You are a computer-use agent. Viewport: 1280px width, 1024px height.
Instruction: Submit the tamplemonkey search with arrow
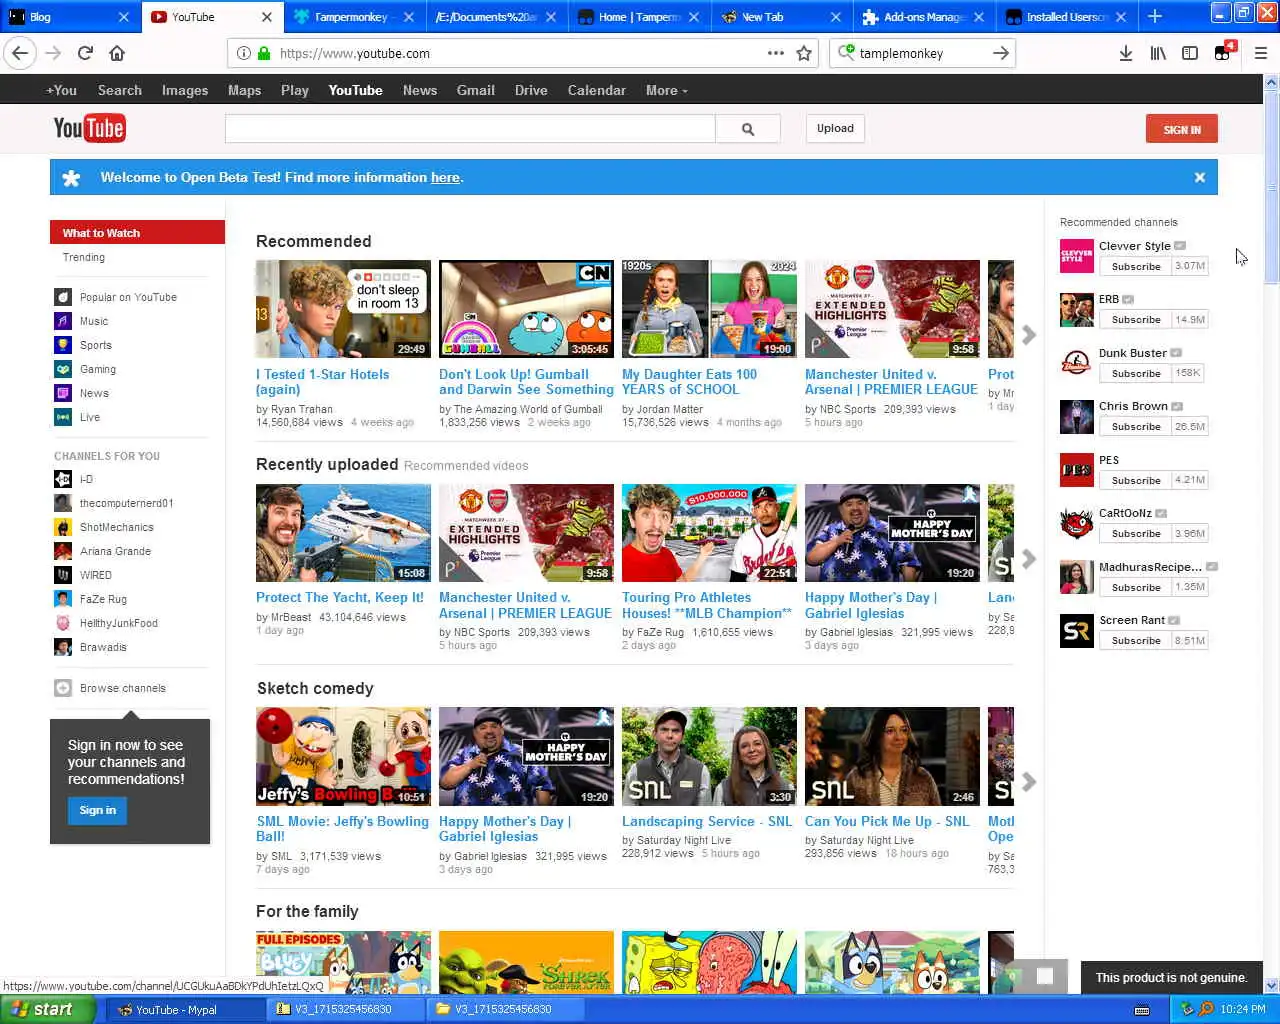pyautogui.click(x=1001, y=53)
